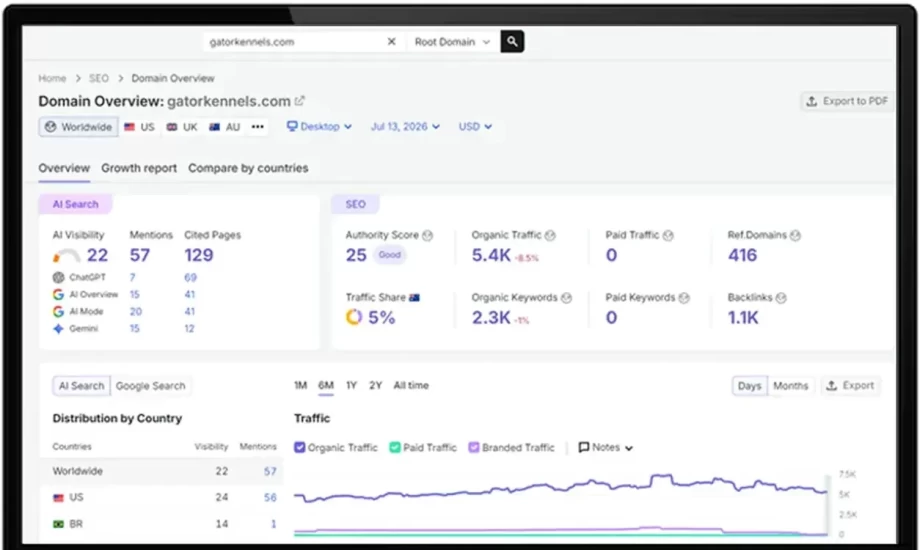Click the organic traffic chart line
The height and width of the screenshot is (550, 920).
(x=560, y=488)
